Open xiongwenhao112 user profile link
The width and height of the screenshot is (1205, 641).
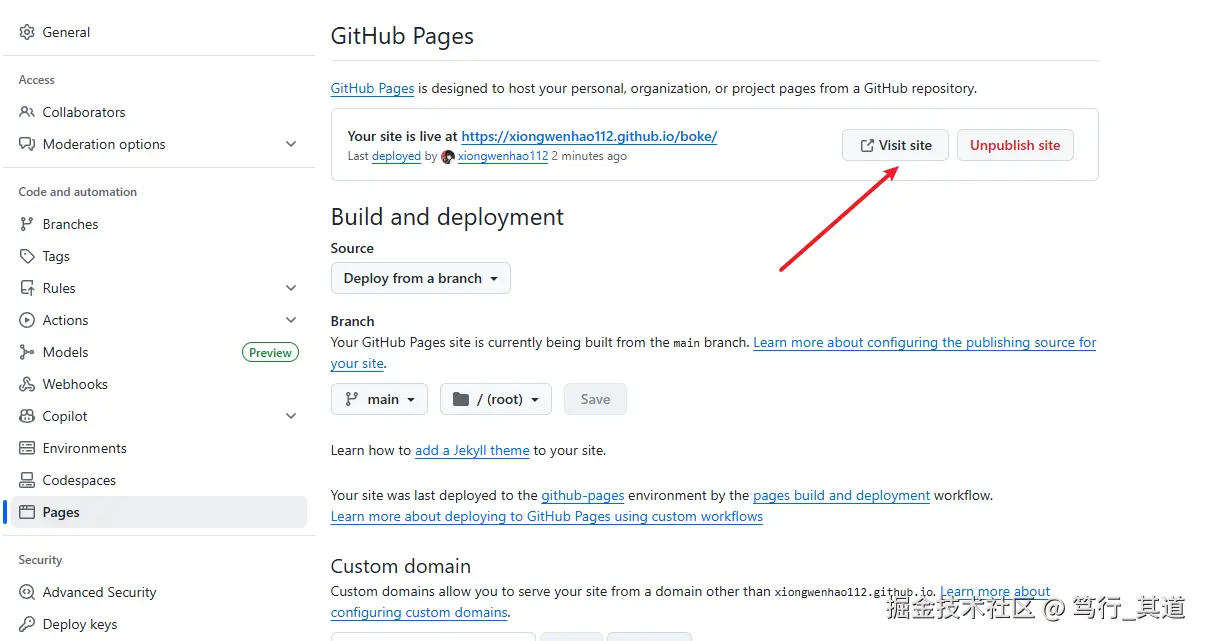503,156
